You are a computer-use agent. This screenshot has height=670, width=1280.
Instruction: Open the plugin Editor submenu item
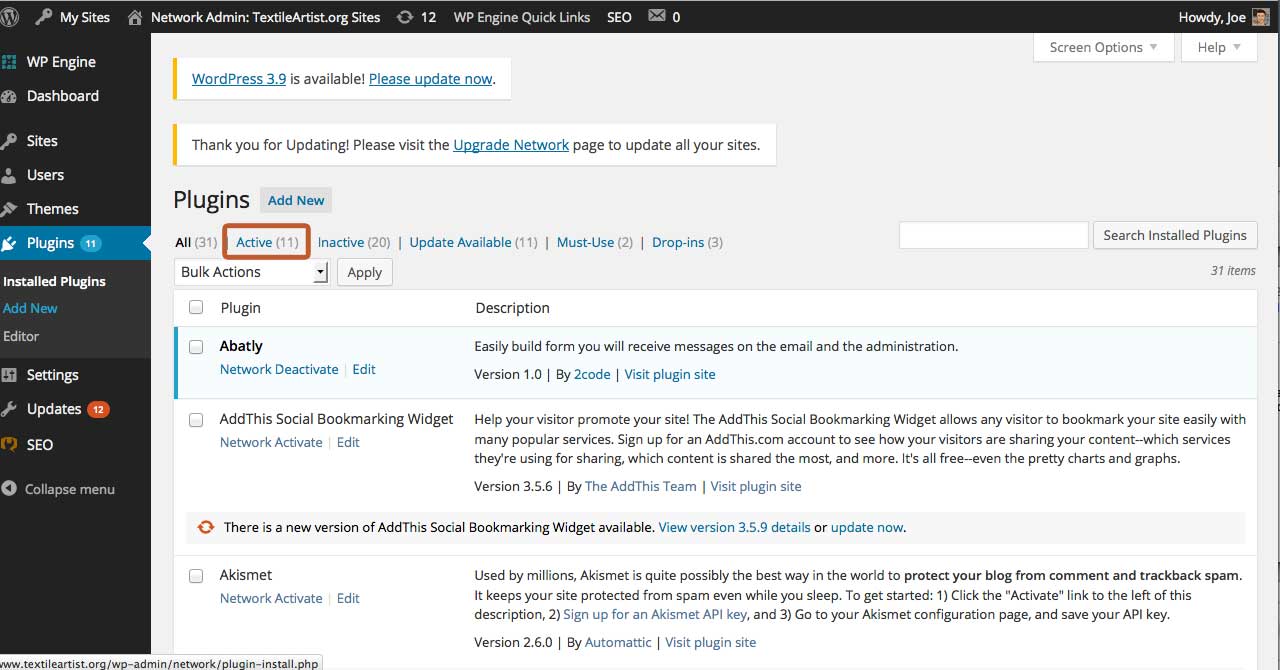tap(21, 336)
